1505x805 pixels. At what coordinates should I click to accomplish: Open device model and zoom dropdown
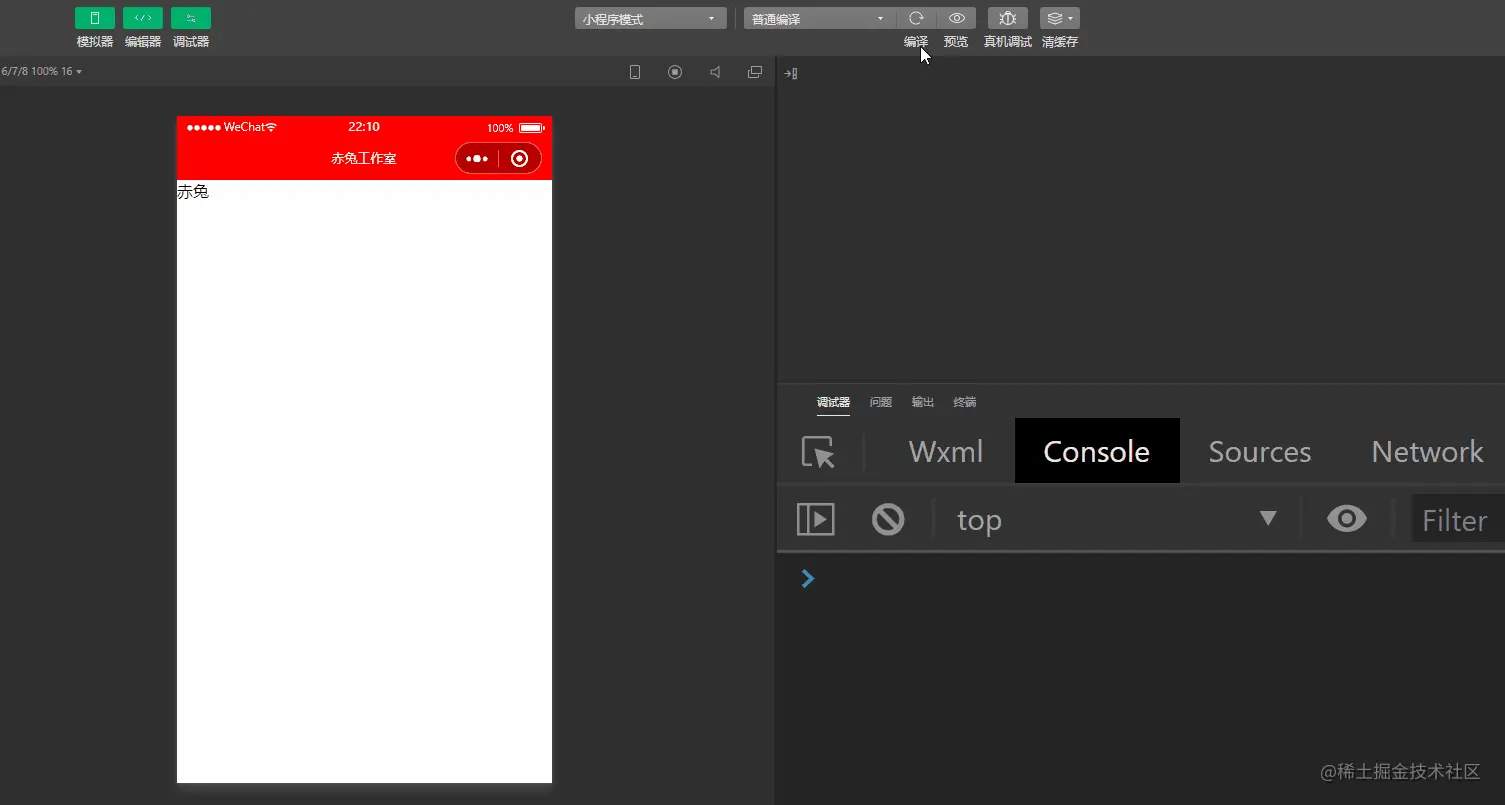point(42,71)
